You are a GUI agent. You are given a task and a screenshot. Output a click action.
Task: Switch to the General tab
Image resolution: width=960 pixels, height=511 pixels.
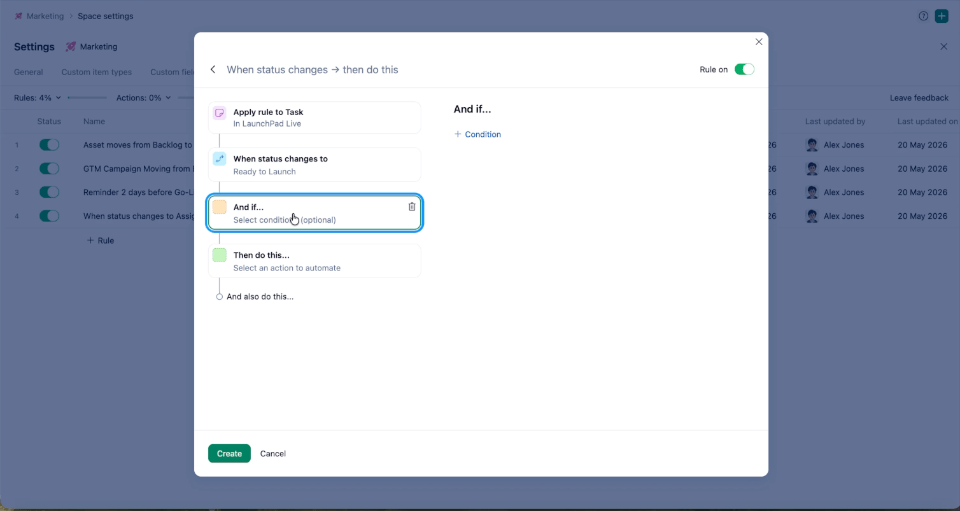click(29, 72)
